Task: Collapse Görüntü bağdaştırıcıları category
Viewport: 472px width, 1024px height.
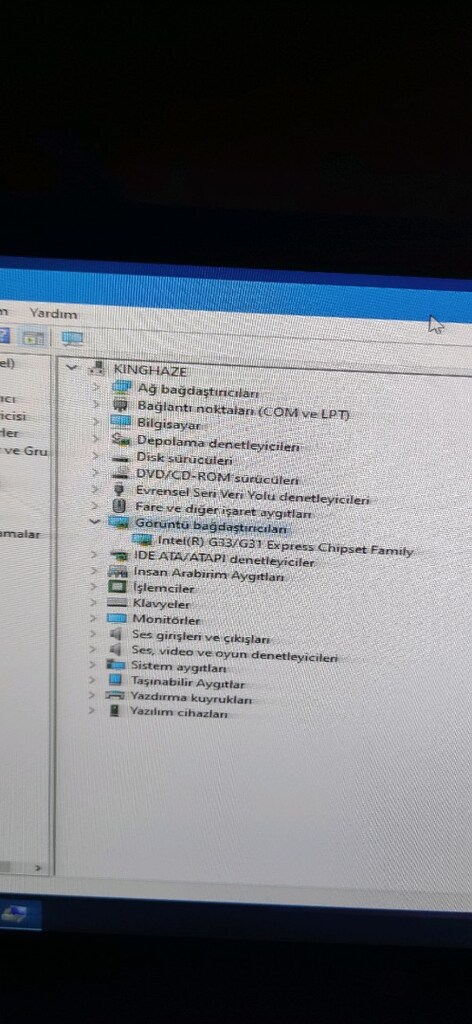Action: tap(95, 522)
